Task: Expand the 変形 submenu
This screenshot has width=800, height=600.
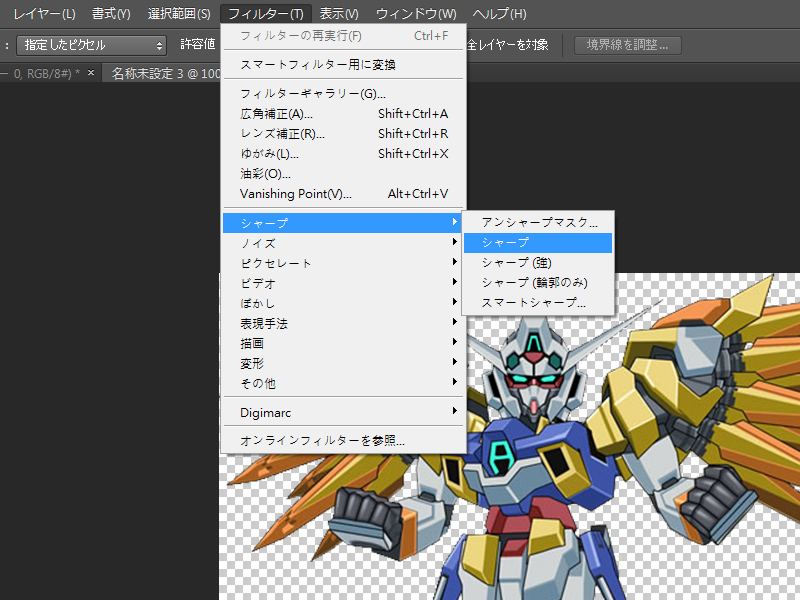Action: (x=343, y=363)
